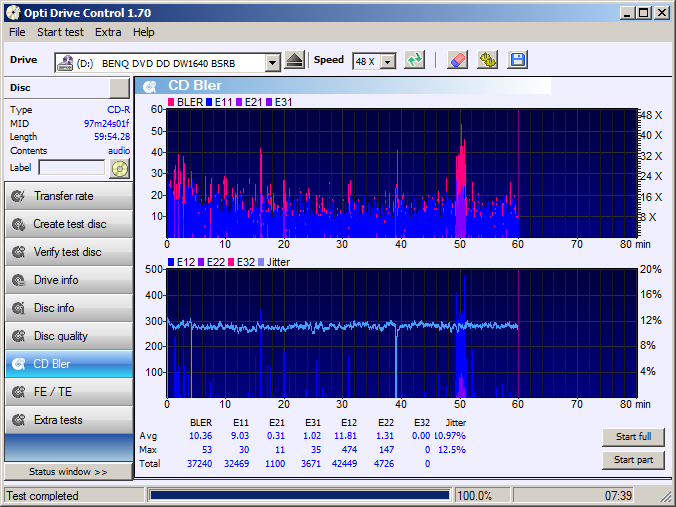Open the File menu
The image size is (676, 507).
coord(17,32)
